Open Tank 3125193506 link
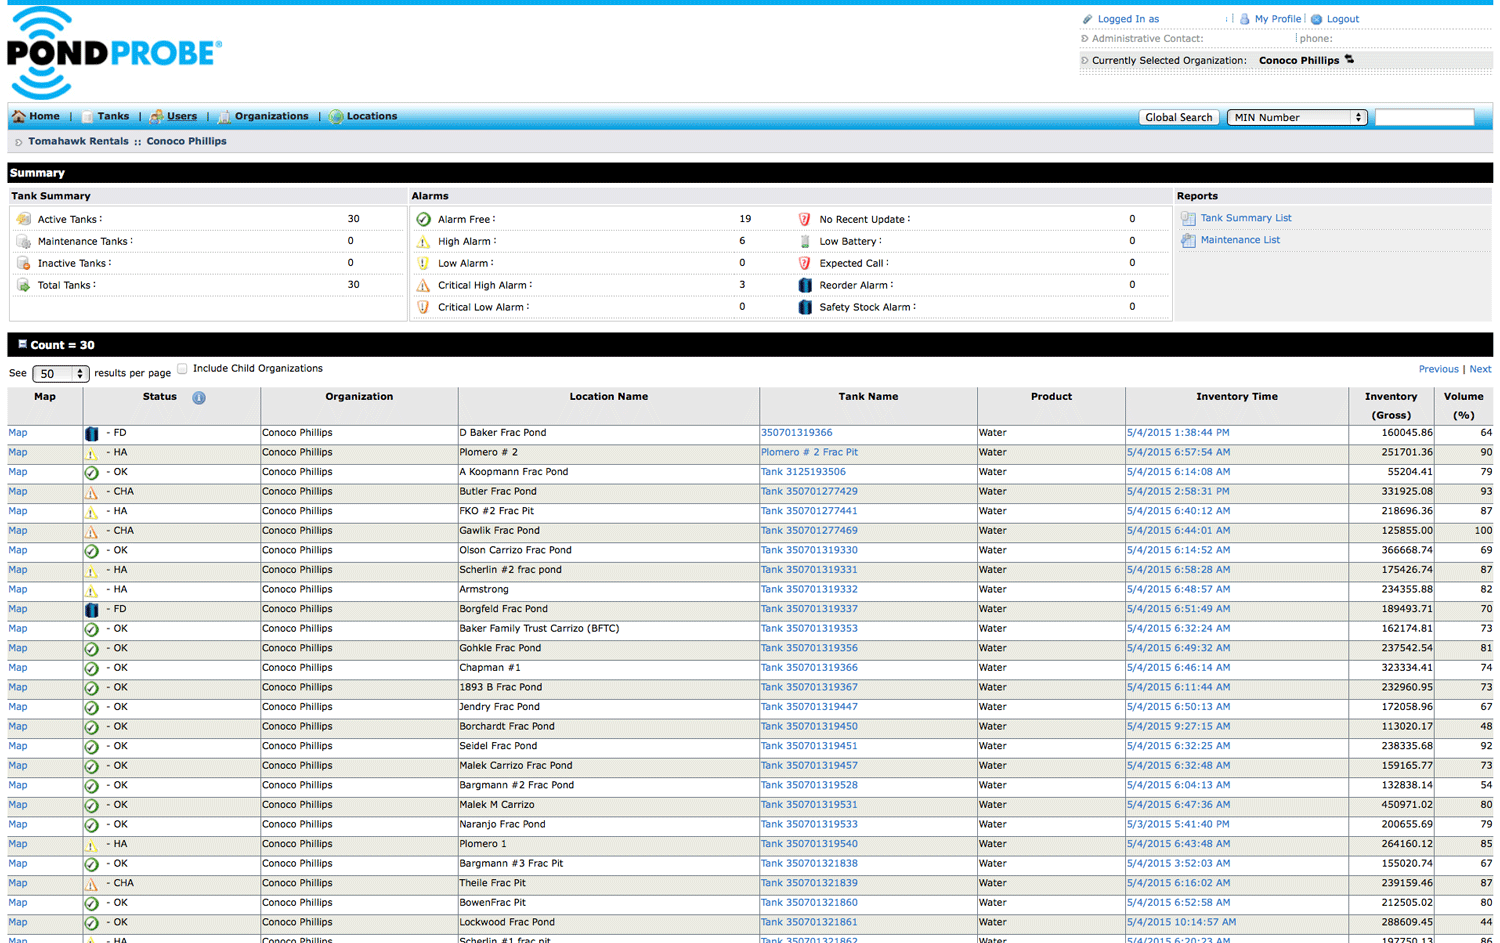 click(803, 472)
